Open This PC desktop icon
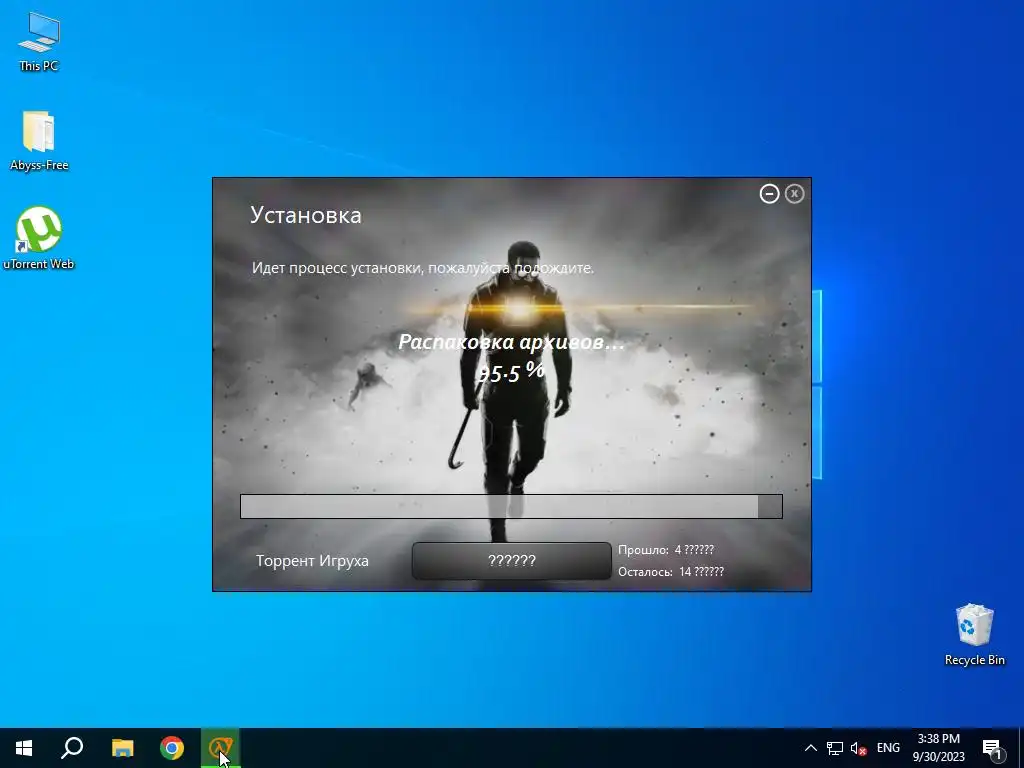Image resolution: width=1024 pixels, height=768 pixels. [x=39, y=43]
